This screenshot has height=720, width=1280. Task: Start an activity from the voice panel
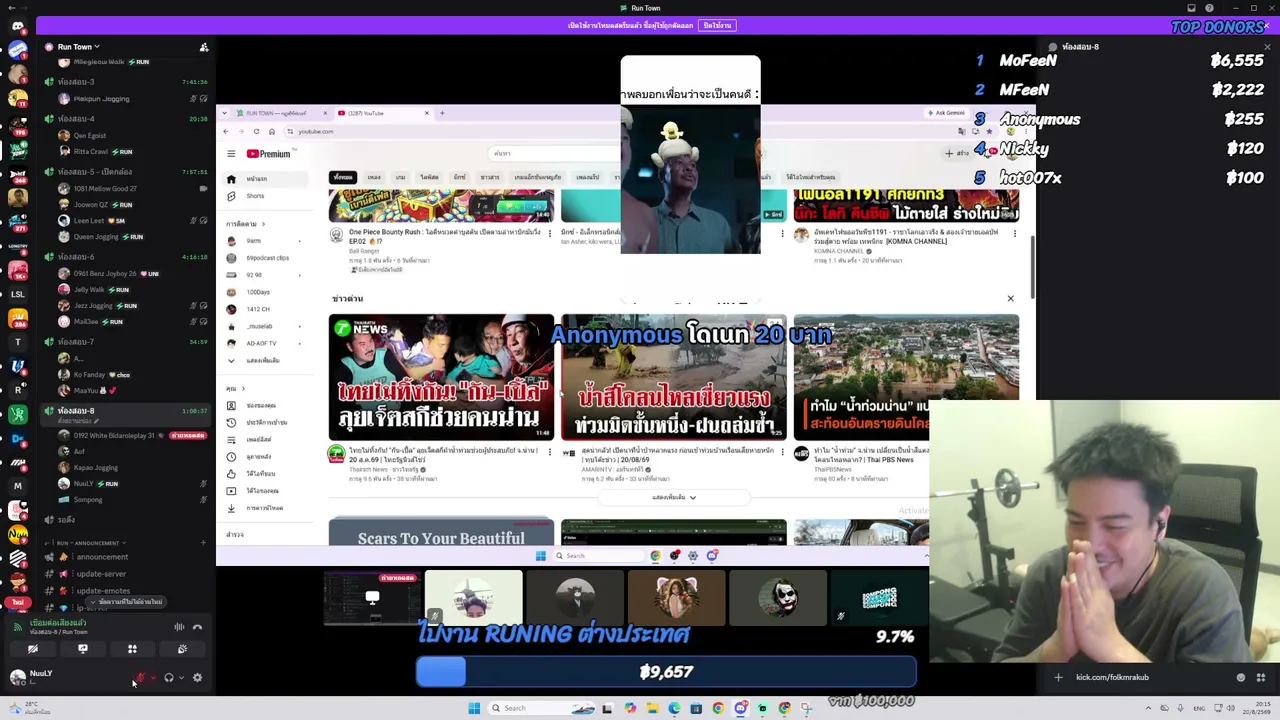(x=132, y=649)
